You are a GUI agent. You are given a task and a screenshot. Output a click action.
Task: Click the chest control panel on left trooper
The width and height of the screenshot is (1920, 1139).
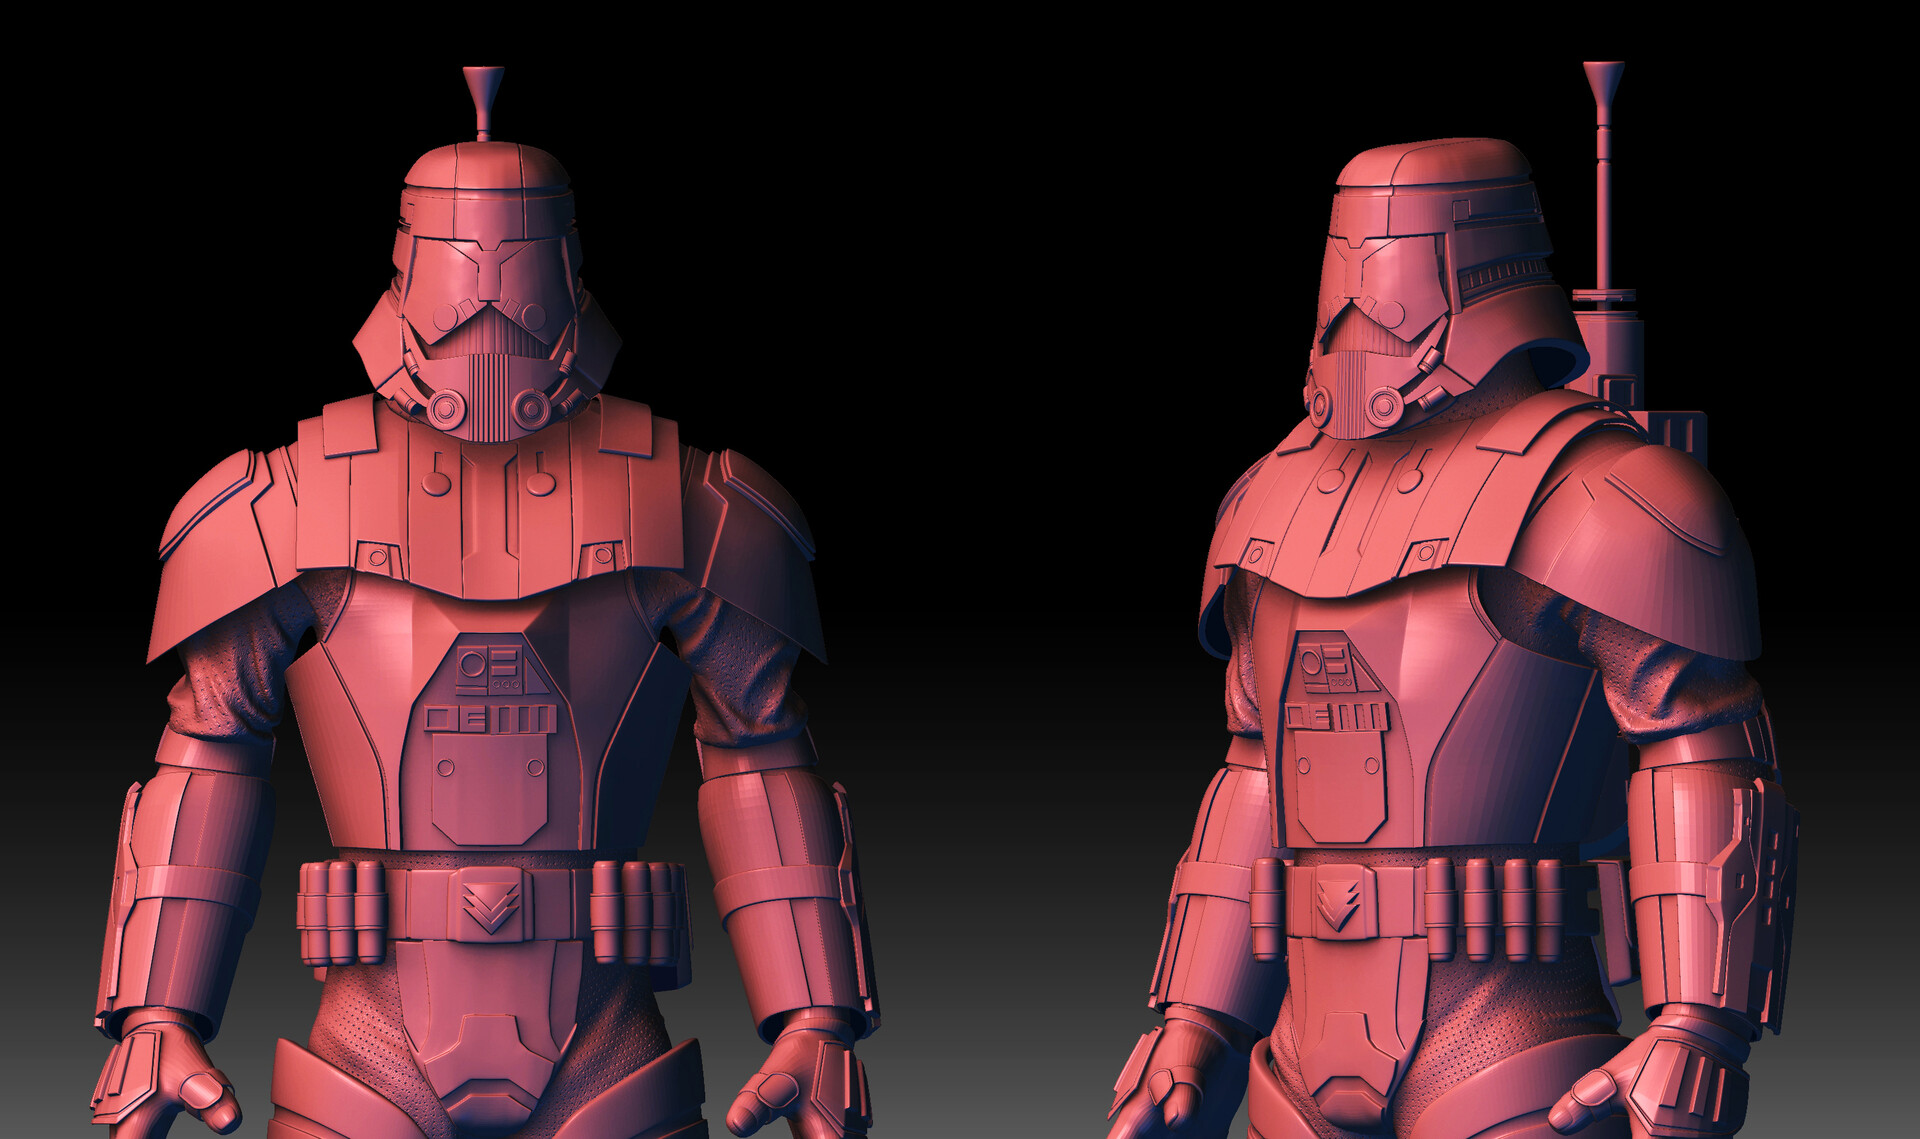click(x=487, y=665)
